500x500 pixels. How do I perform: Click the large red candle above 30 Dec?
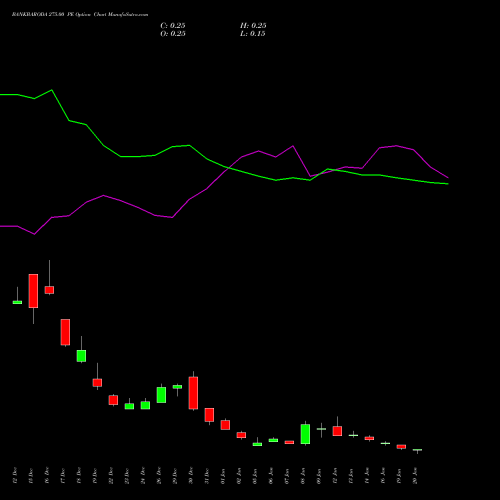pyautogui.click(x=193, y=393)
